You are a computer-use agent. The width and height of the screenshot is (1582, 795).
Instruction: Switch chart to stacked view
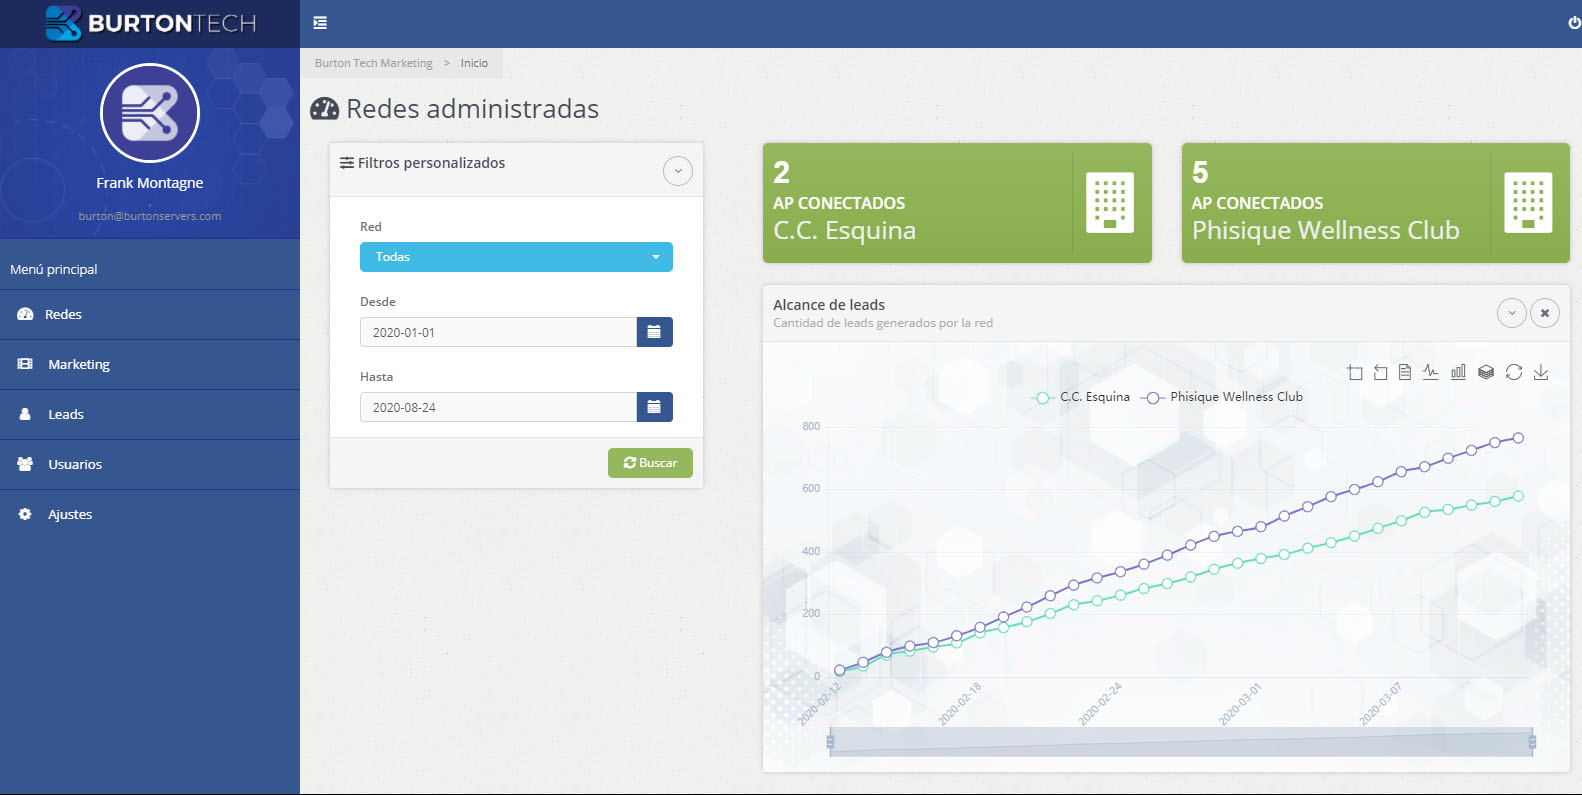pyautogui.click(x=1486, y=373)
